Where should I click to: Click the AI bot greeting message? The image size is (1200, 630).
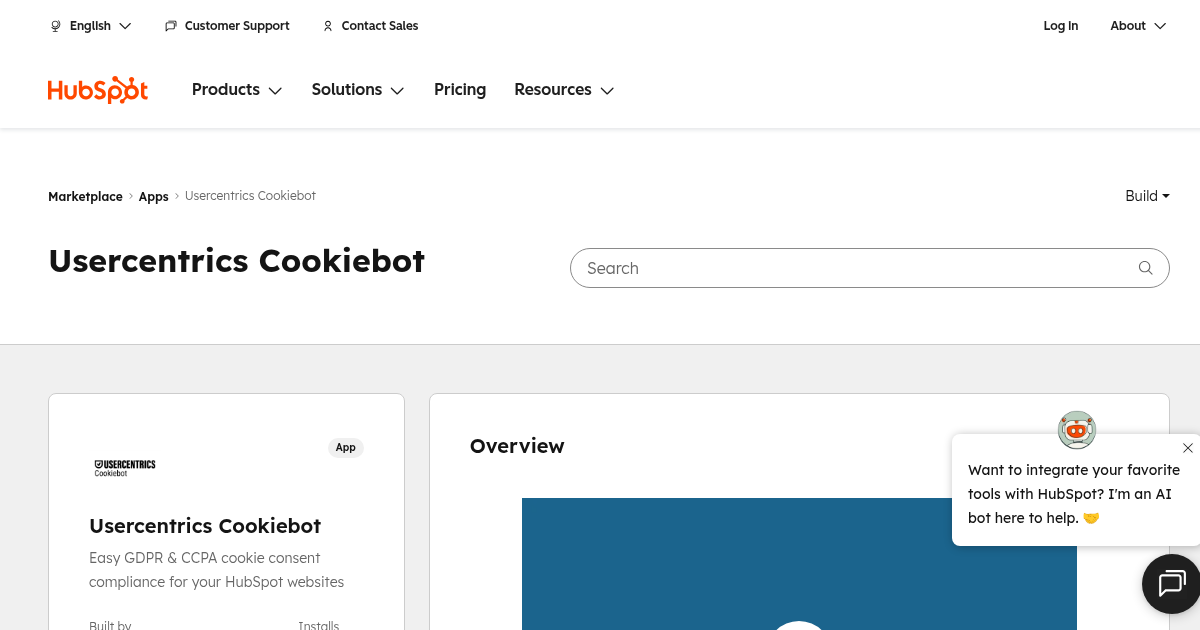coord(1074,494)
